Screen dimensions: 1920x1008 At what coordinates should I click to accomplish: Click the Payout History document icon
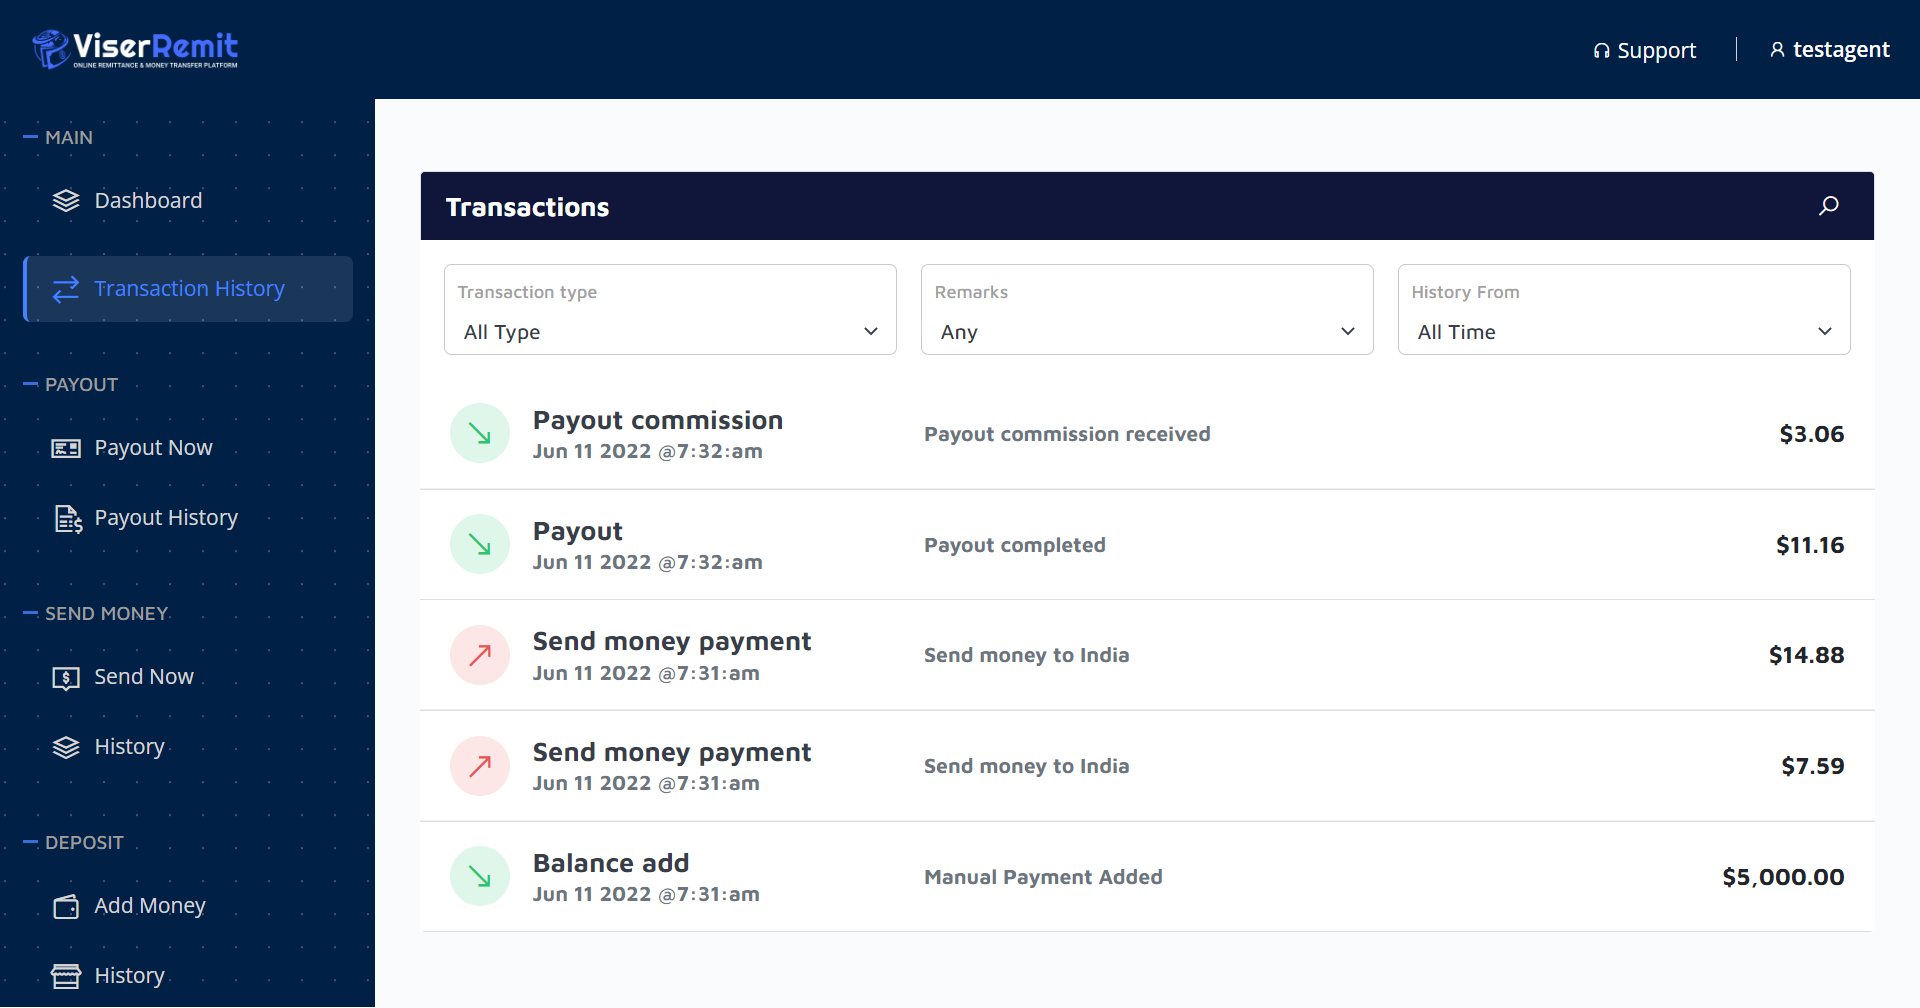point(67,518)
